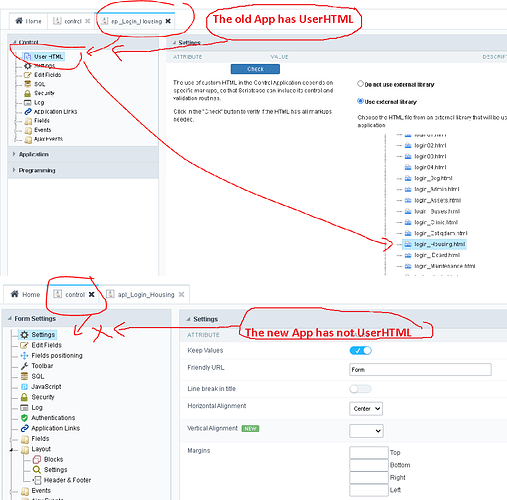Viewport: 507px width, 500px height.
Task: Select Do not use external library radio
Action: tap(360, 84)
